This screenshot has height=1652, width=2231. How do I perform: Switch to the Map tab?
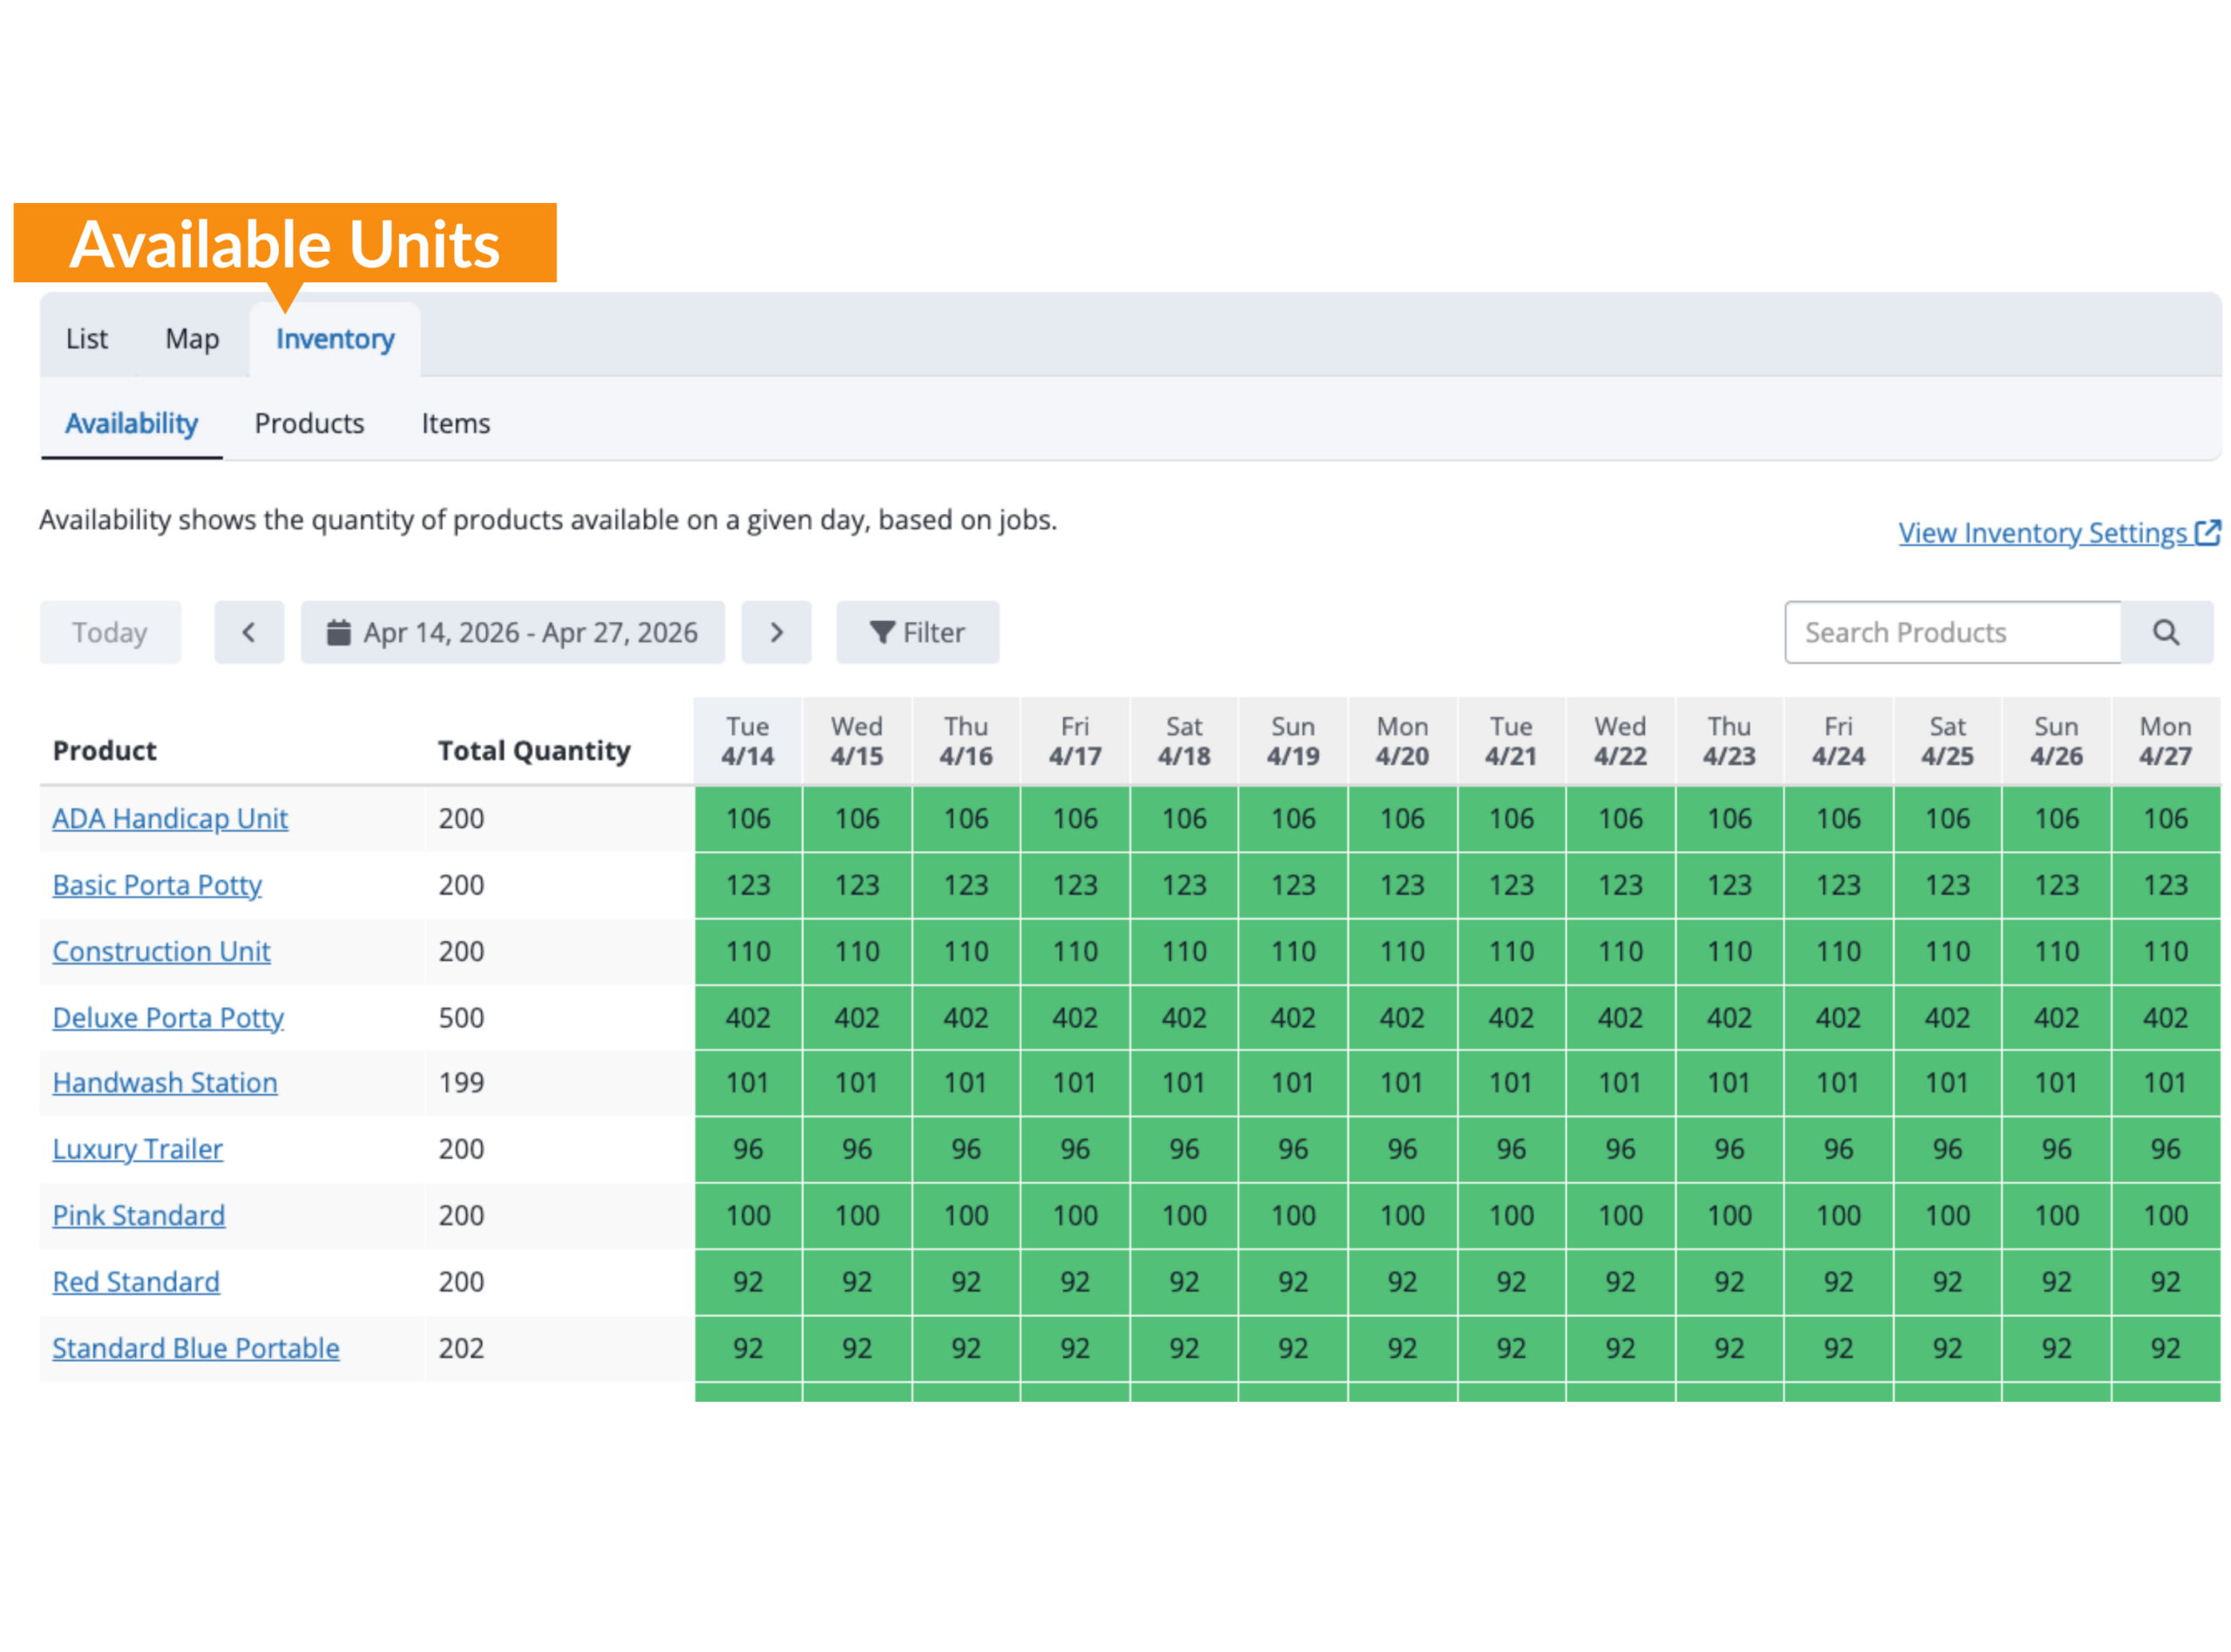tap(192, 339)
